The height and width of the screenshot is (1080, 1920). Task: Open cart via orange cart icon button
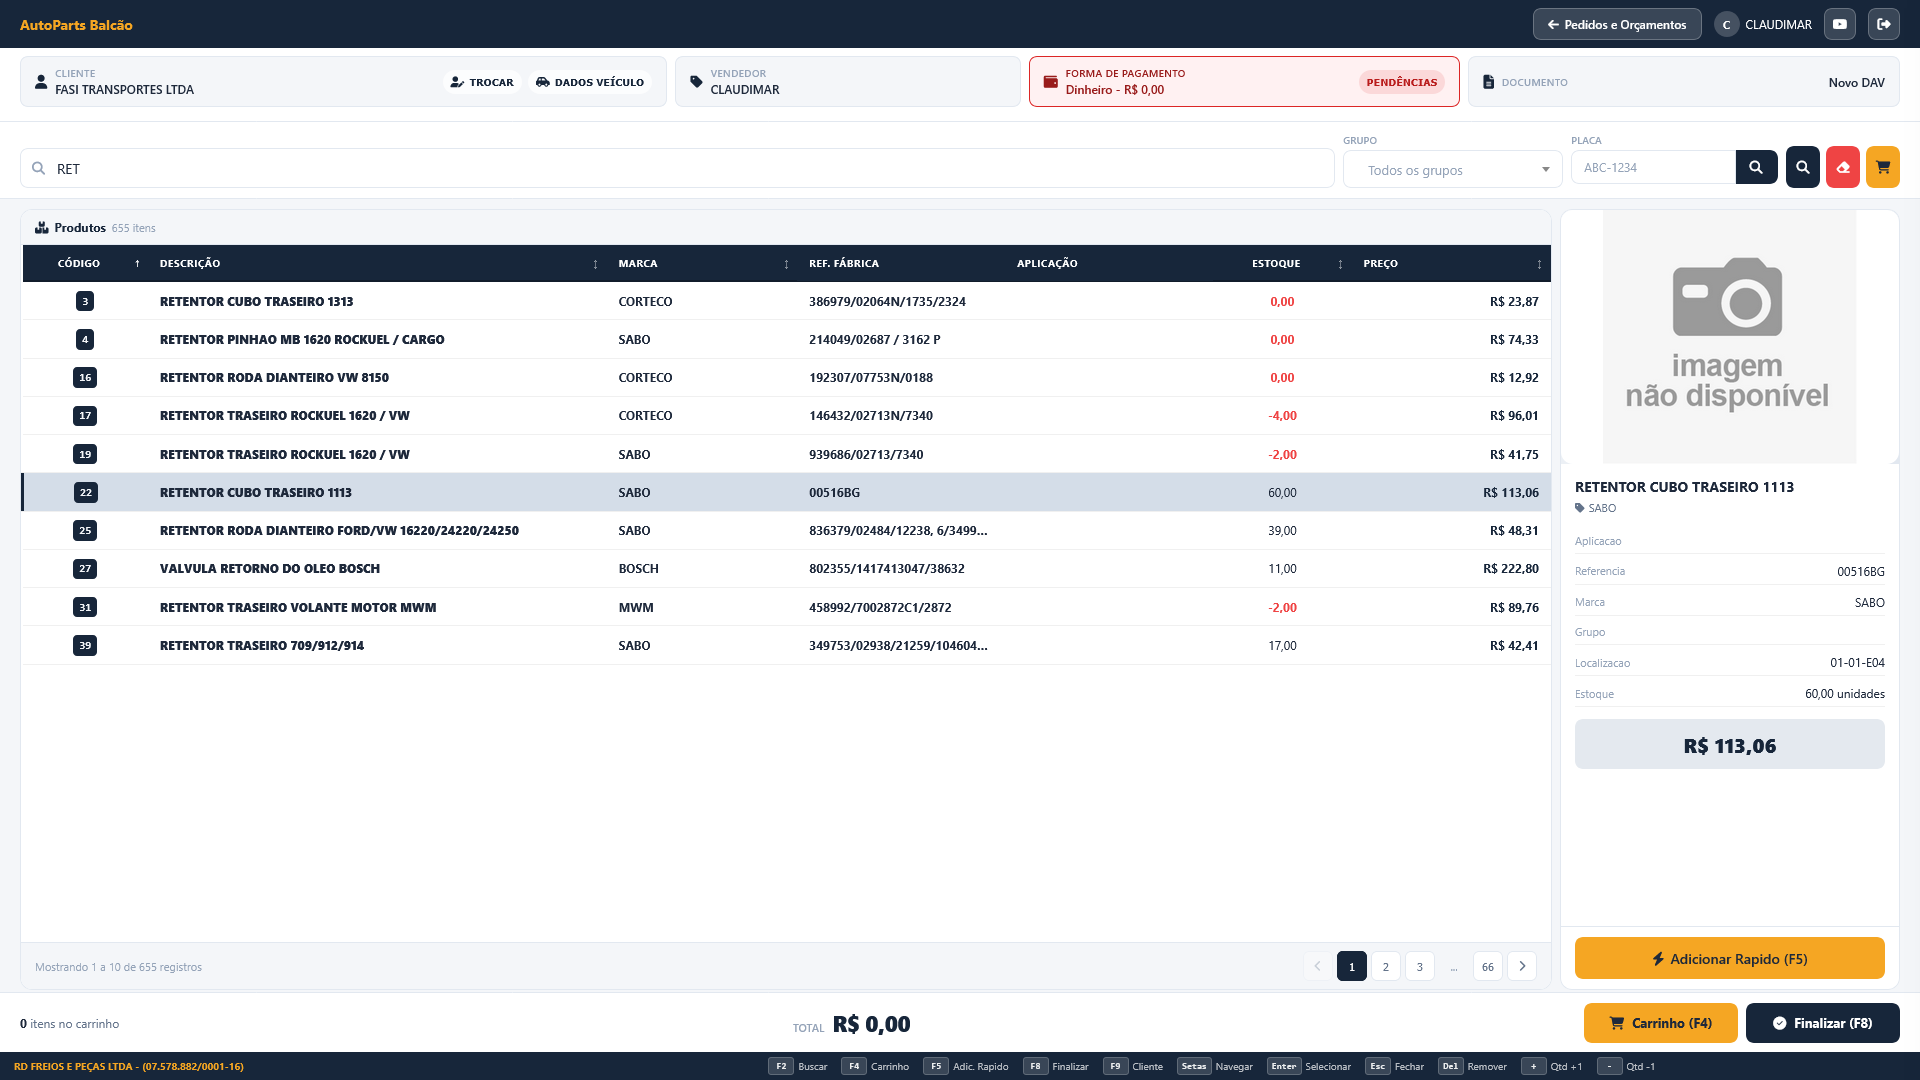pyautogui.click(x=1883, y=167)
